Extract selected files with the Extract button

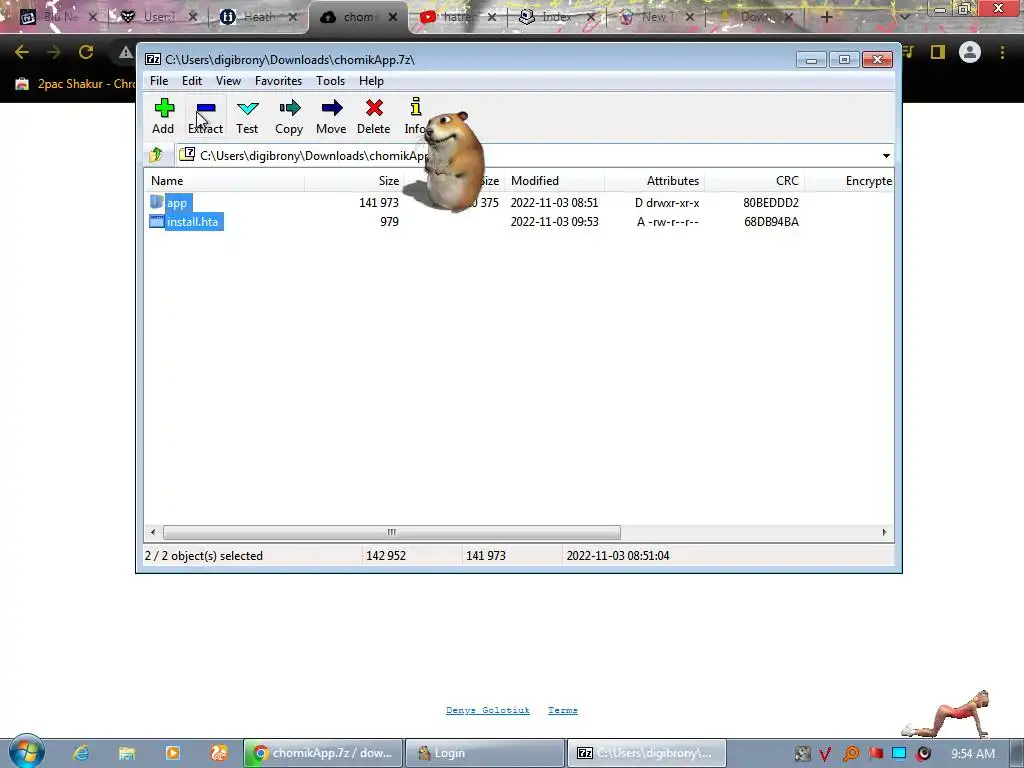(x=205, y=116)
